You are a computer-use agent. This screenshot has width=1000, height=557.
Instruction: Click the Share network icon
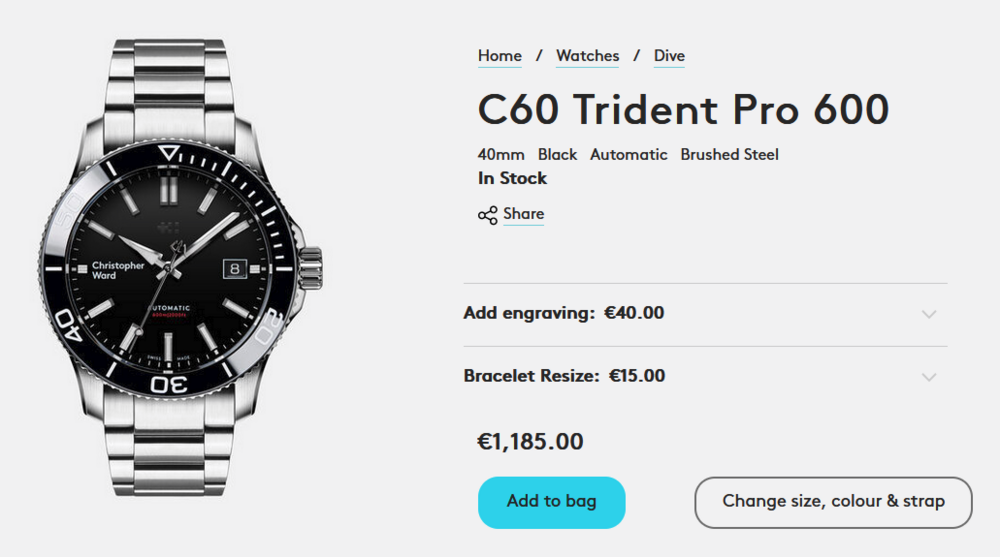coord(487,215)
